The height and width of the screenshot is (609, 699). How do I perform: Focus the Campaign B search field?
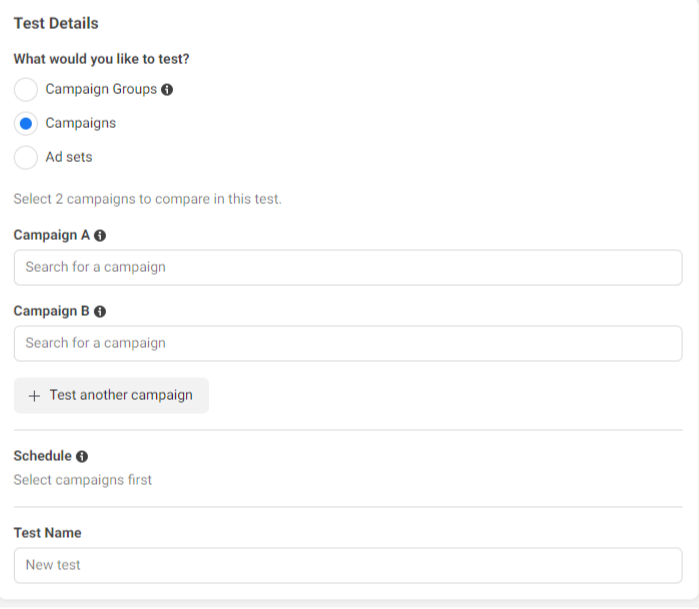click(x=348, y=343)
